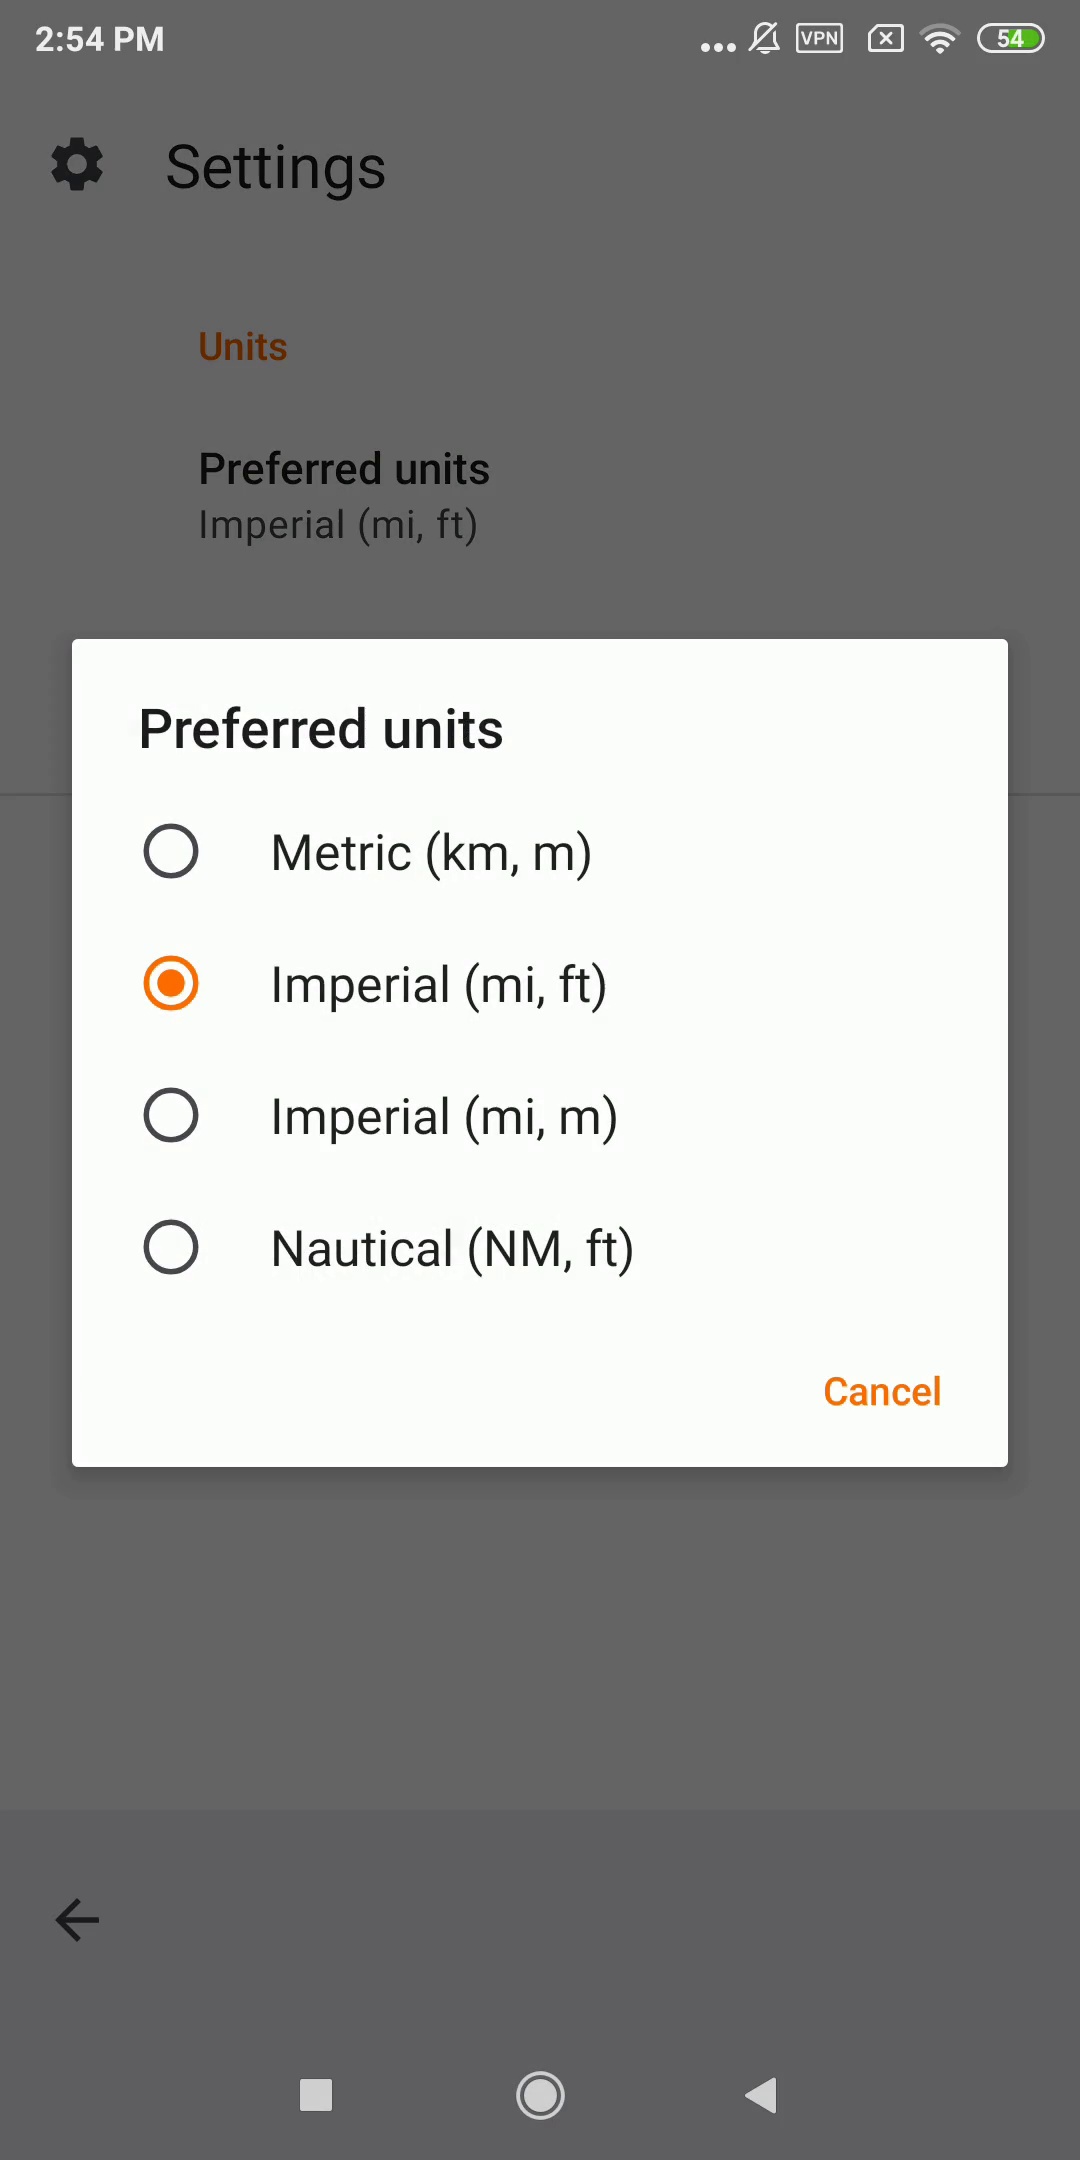Image resolution: width=1080 pixels, height=2160 pixels.
Task: Tap the status bar three-dots indicator
Action: (718, 47)
